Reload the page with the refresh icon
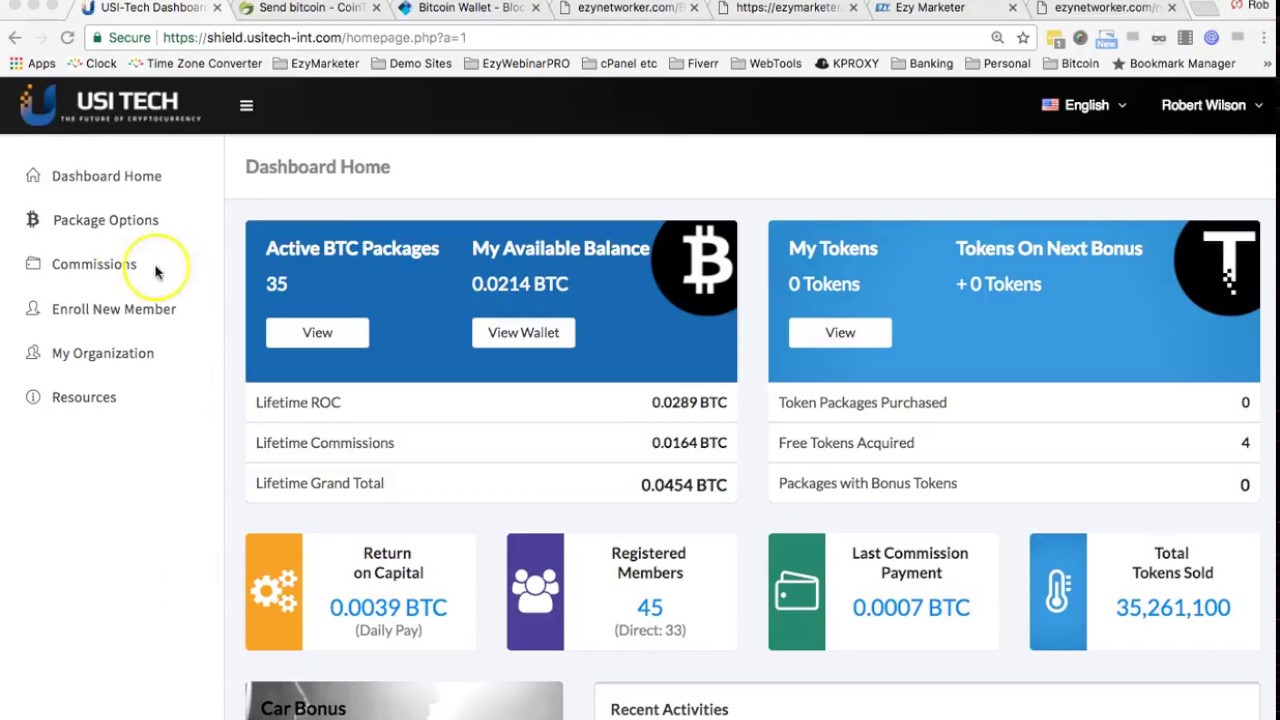 (x=67, y=37)
